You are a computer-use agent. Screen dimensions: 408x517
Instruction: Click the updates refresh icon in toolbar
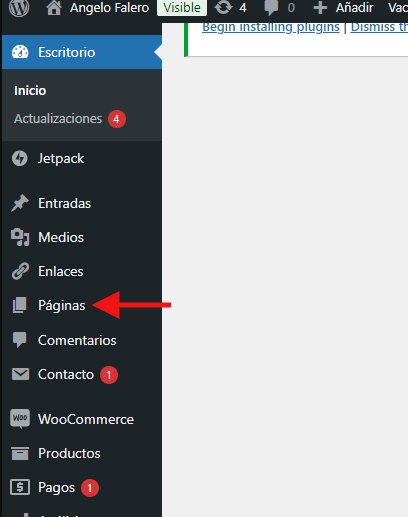[223, 7]
